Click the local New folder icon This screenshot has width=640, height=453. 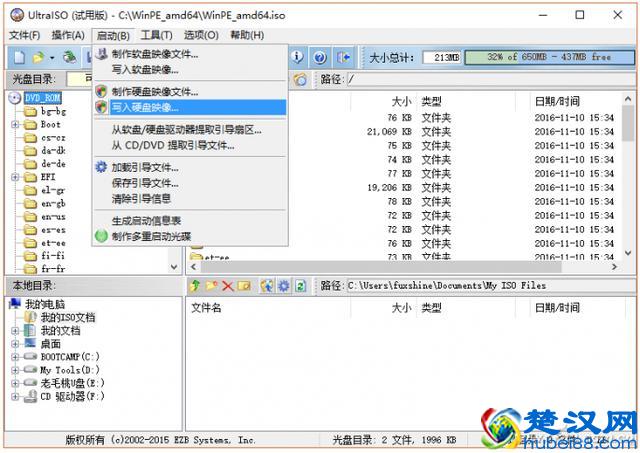click(211, 286)
